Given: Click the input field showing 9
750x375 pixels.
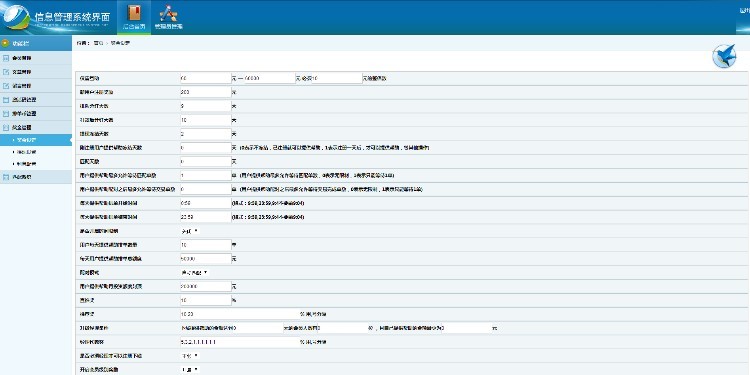Looking at the screenshot, I should 206,106.
